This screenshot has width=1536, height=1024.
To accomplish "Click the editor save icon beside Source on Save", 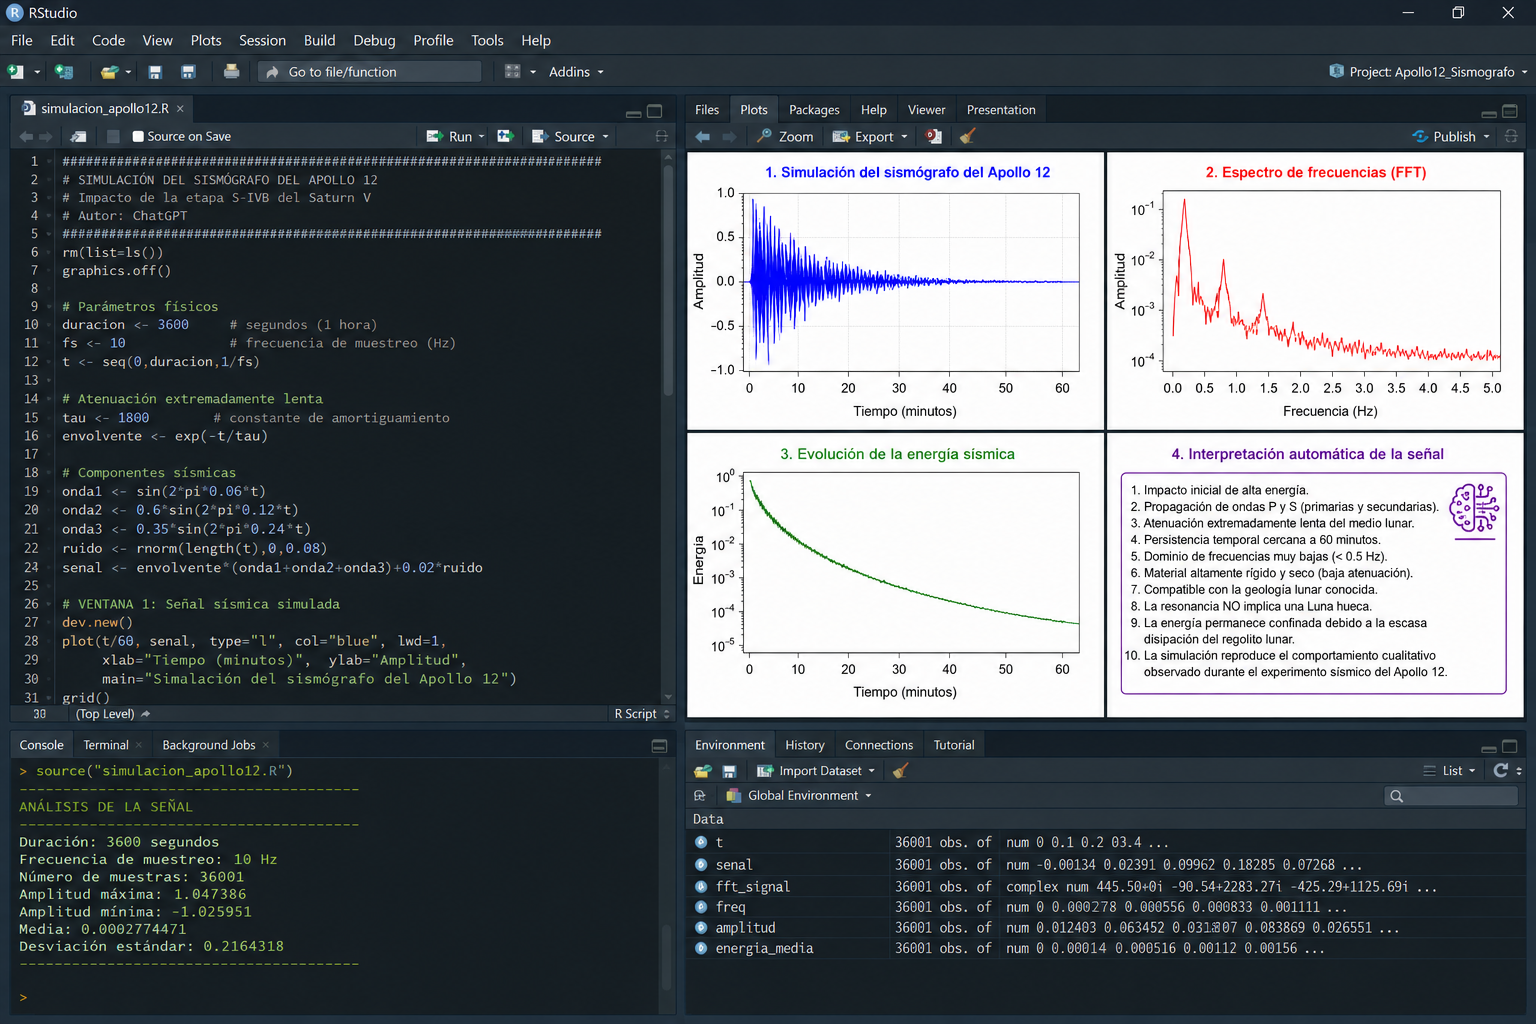I will pyautogui.click(x=113, y=137).
